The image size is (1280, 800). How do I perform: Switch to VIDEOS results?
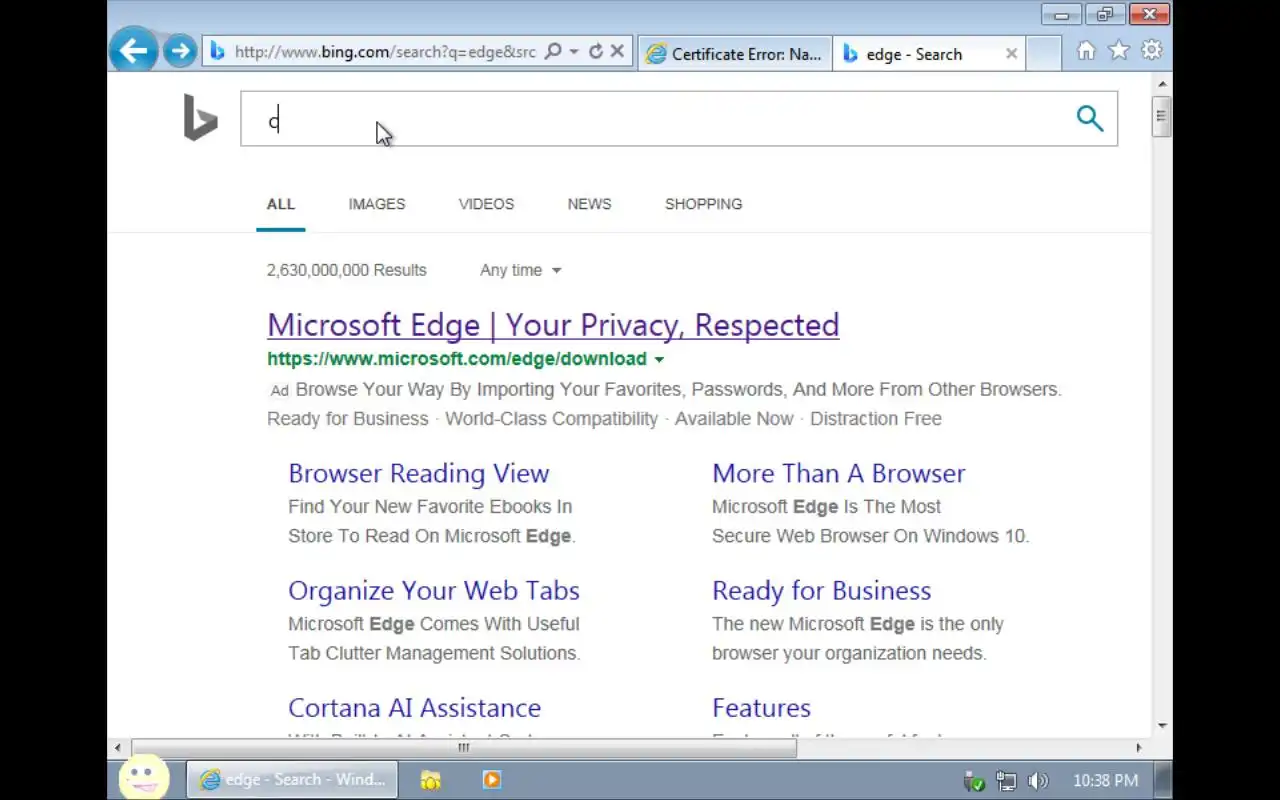coord(486,204)
